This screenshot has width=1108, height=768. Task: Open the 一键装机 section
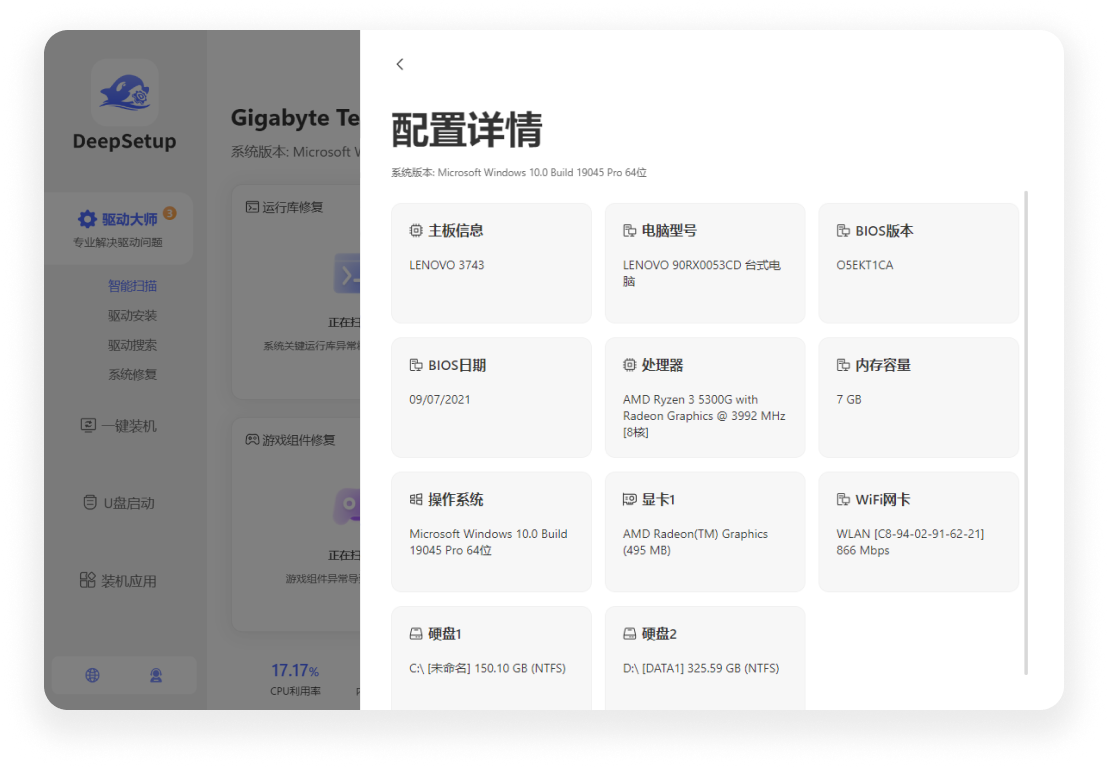tap(119, 426)
